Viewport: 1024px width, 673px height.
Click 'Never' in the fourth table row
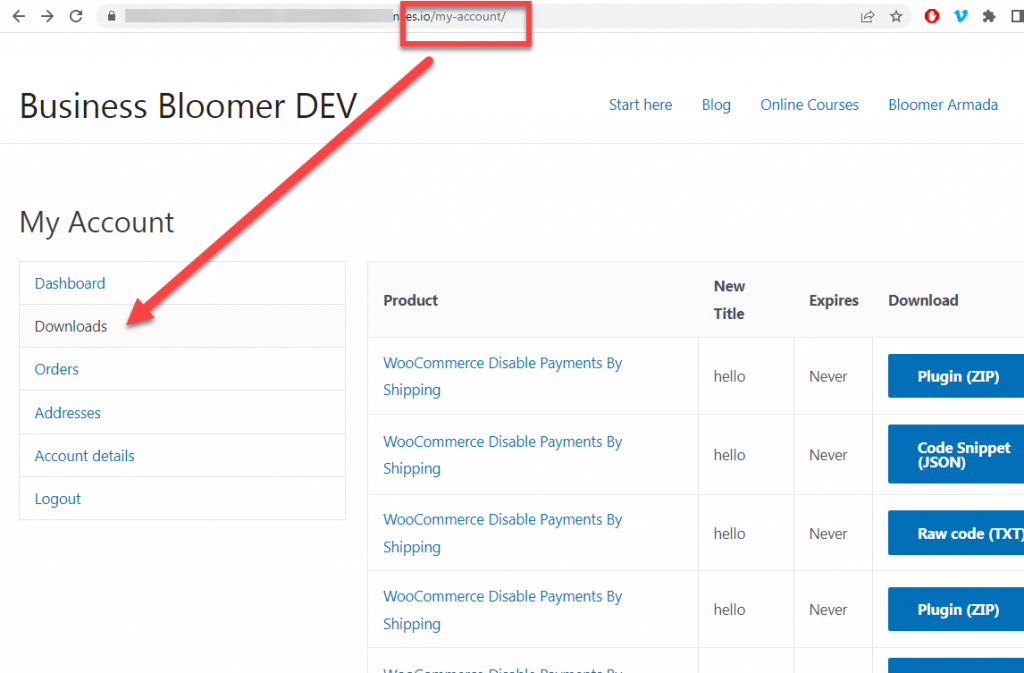click(x=828, y=610)
